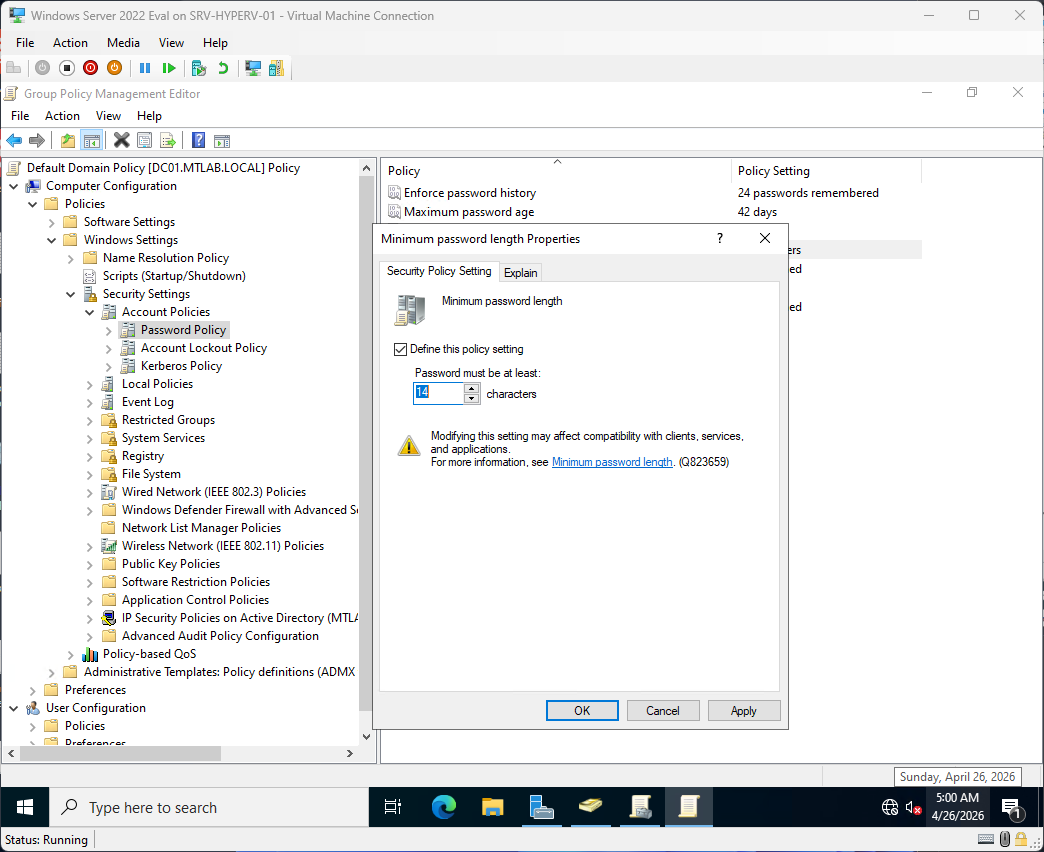Go forward with the gray arrow icon
The width and height of the screenshot is (1044, 852).
pyautogui.click(x=37, y=140)
